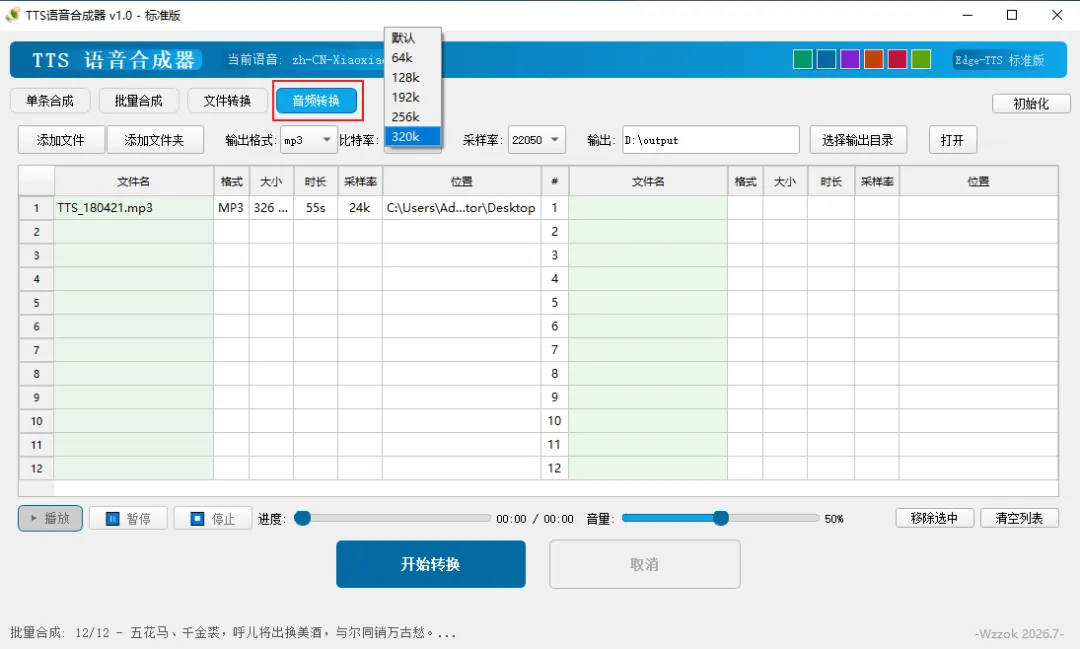Switch to the 音频转换 tab
Viewport: 1080px width, 649px height.
pyautogui.click(x=317, y=101)
